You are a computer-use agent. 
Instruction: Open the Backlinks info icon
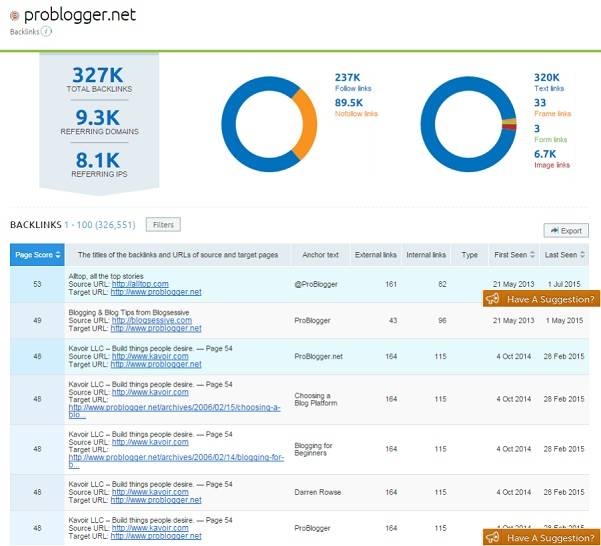click(46, 31)
